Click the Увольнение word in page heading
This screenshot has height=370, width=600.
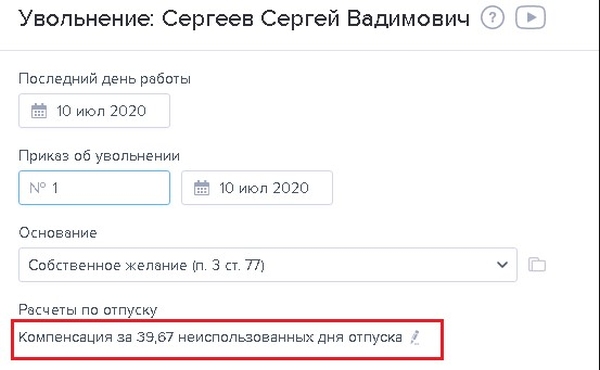86,18
